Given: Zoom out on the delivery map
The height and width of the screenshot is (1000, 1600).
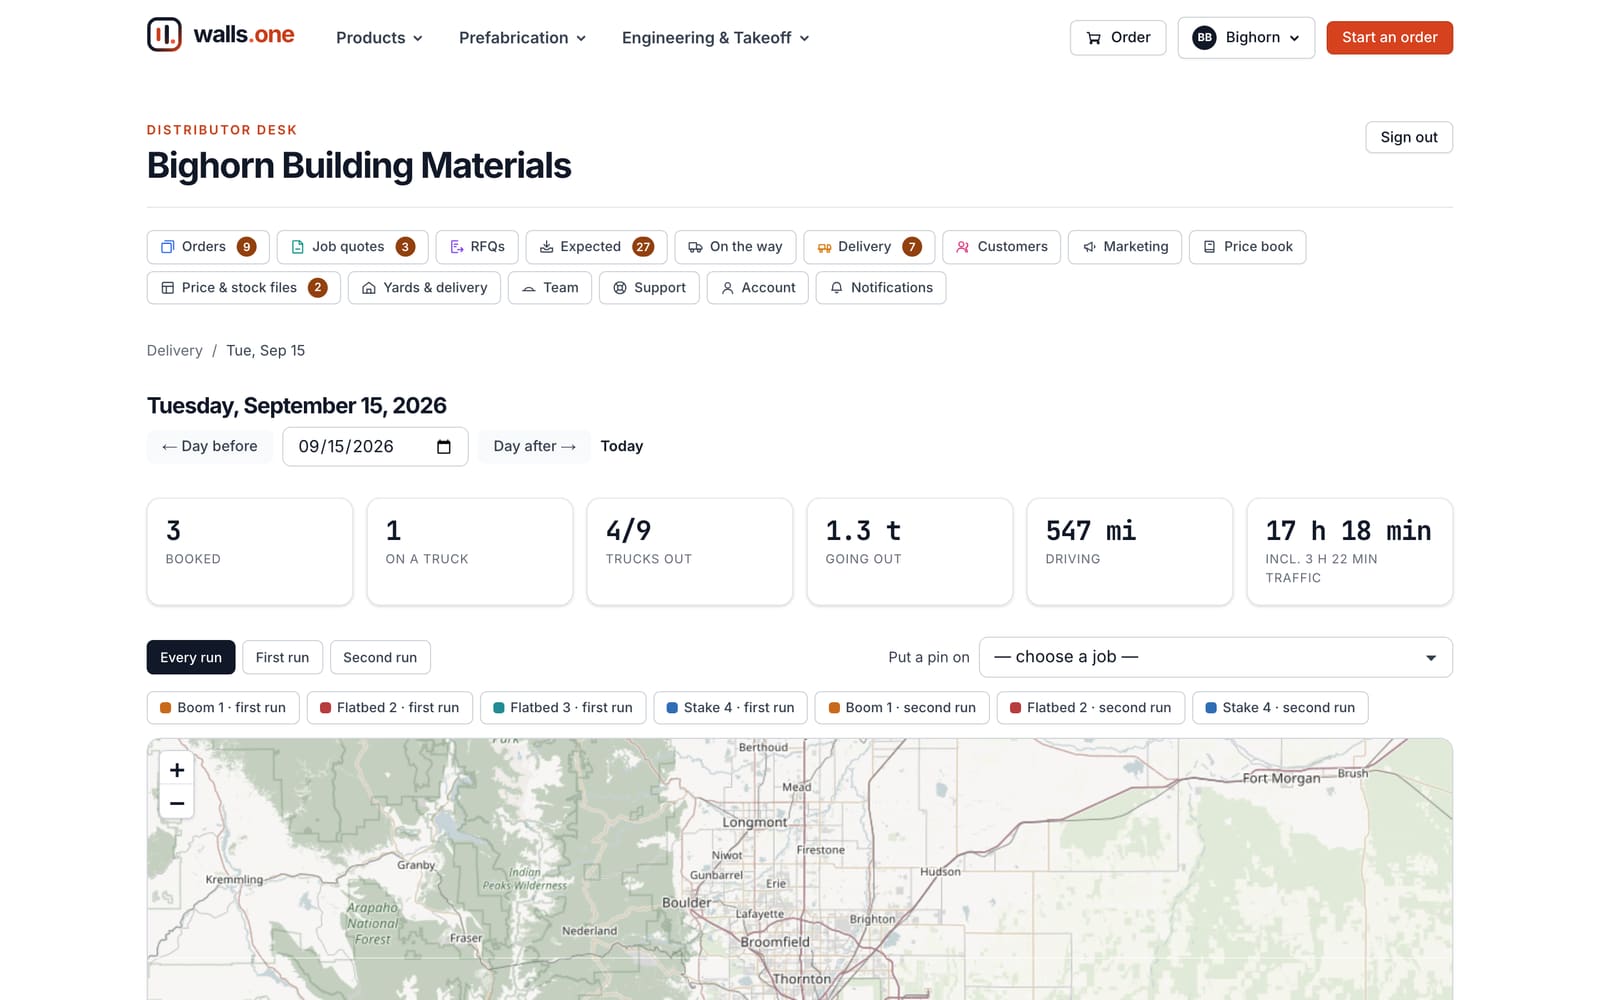Looking at the screenshot, I should tap(177, 803).
